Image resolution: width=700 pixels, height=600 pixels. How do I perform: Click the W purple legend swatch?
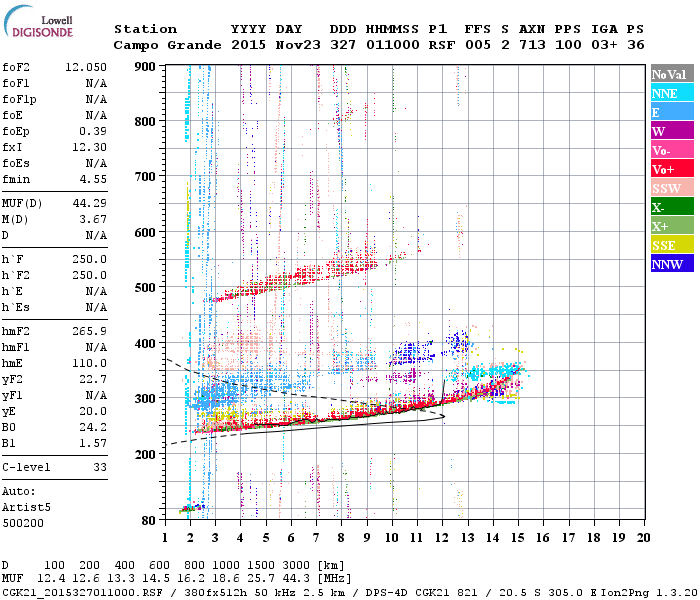pyautogui.click(x=672, y=131)
